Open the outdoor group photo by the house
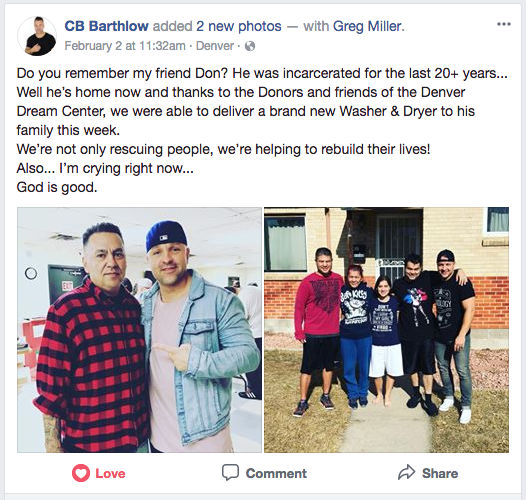The width and height of the screenshot is (526, 500). 386,330
